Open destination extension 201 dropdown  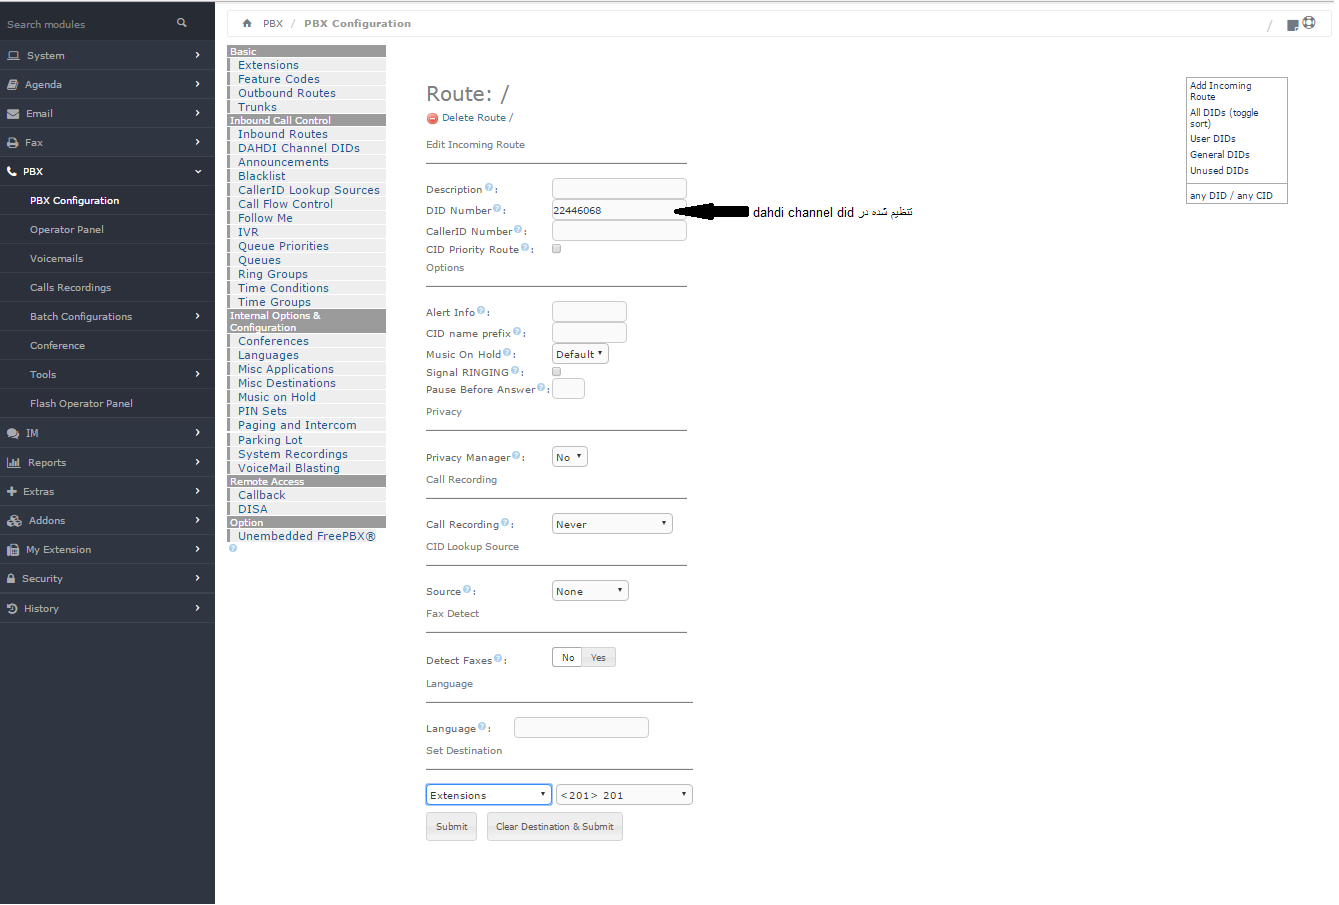[624, 795]
